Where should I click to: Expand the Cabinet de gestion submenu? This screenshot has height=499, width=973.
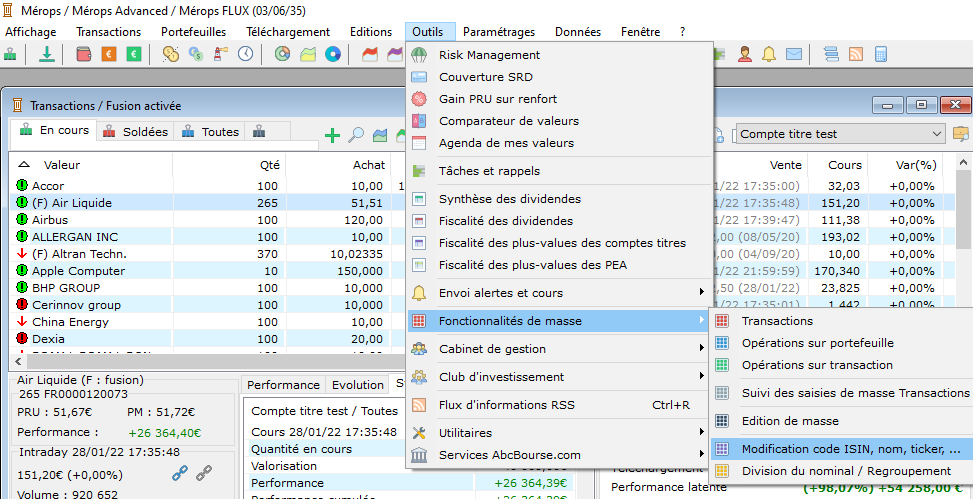[558, 349]
